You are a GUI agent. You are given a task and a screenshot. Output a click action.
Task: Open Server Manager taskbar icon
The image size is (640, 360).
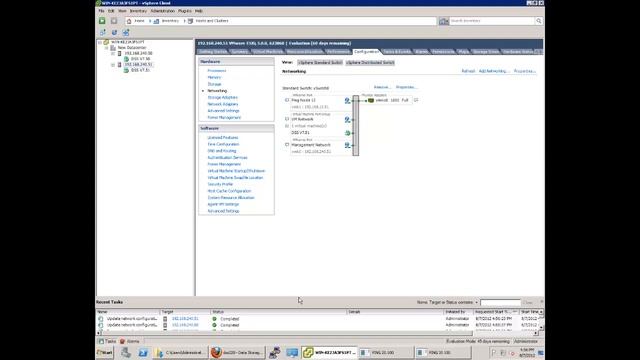[x=126, y=353]
